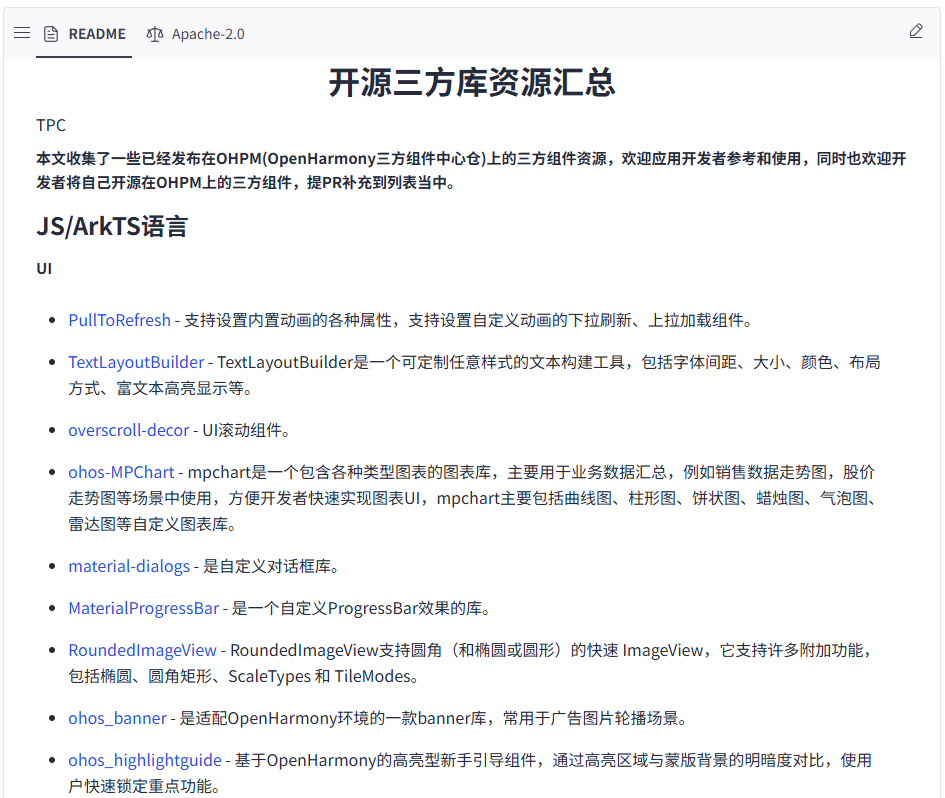Open the MaterialProgressBar link
Viewport: 945px width, 798px height.
coord(143,608)
